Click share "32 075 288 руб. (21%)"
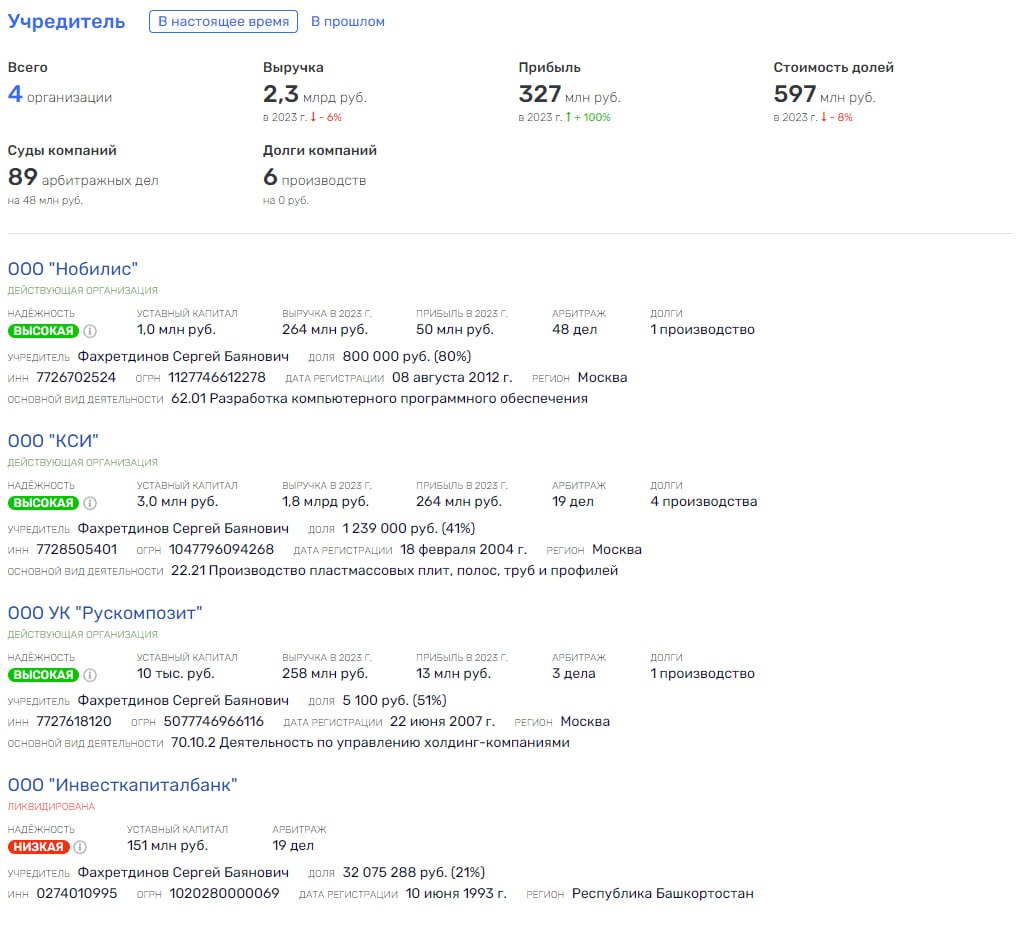The image size is (1018, 925). click(414, 872)
